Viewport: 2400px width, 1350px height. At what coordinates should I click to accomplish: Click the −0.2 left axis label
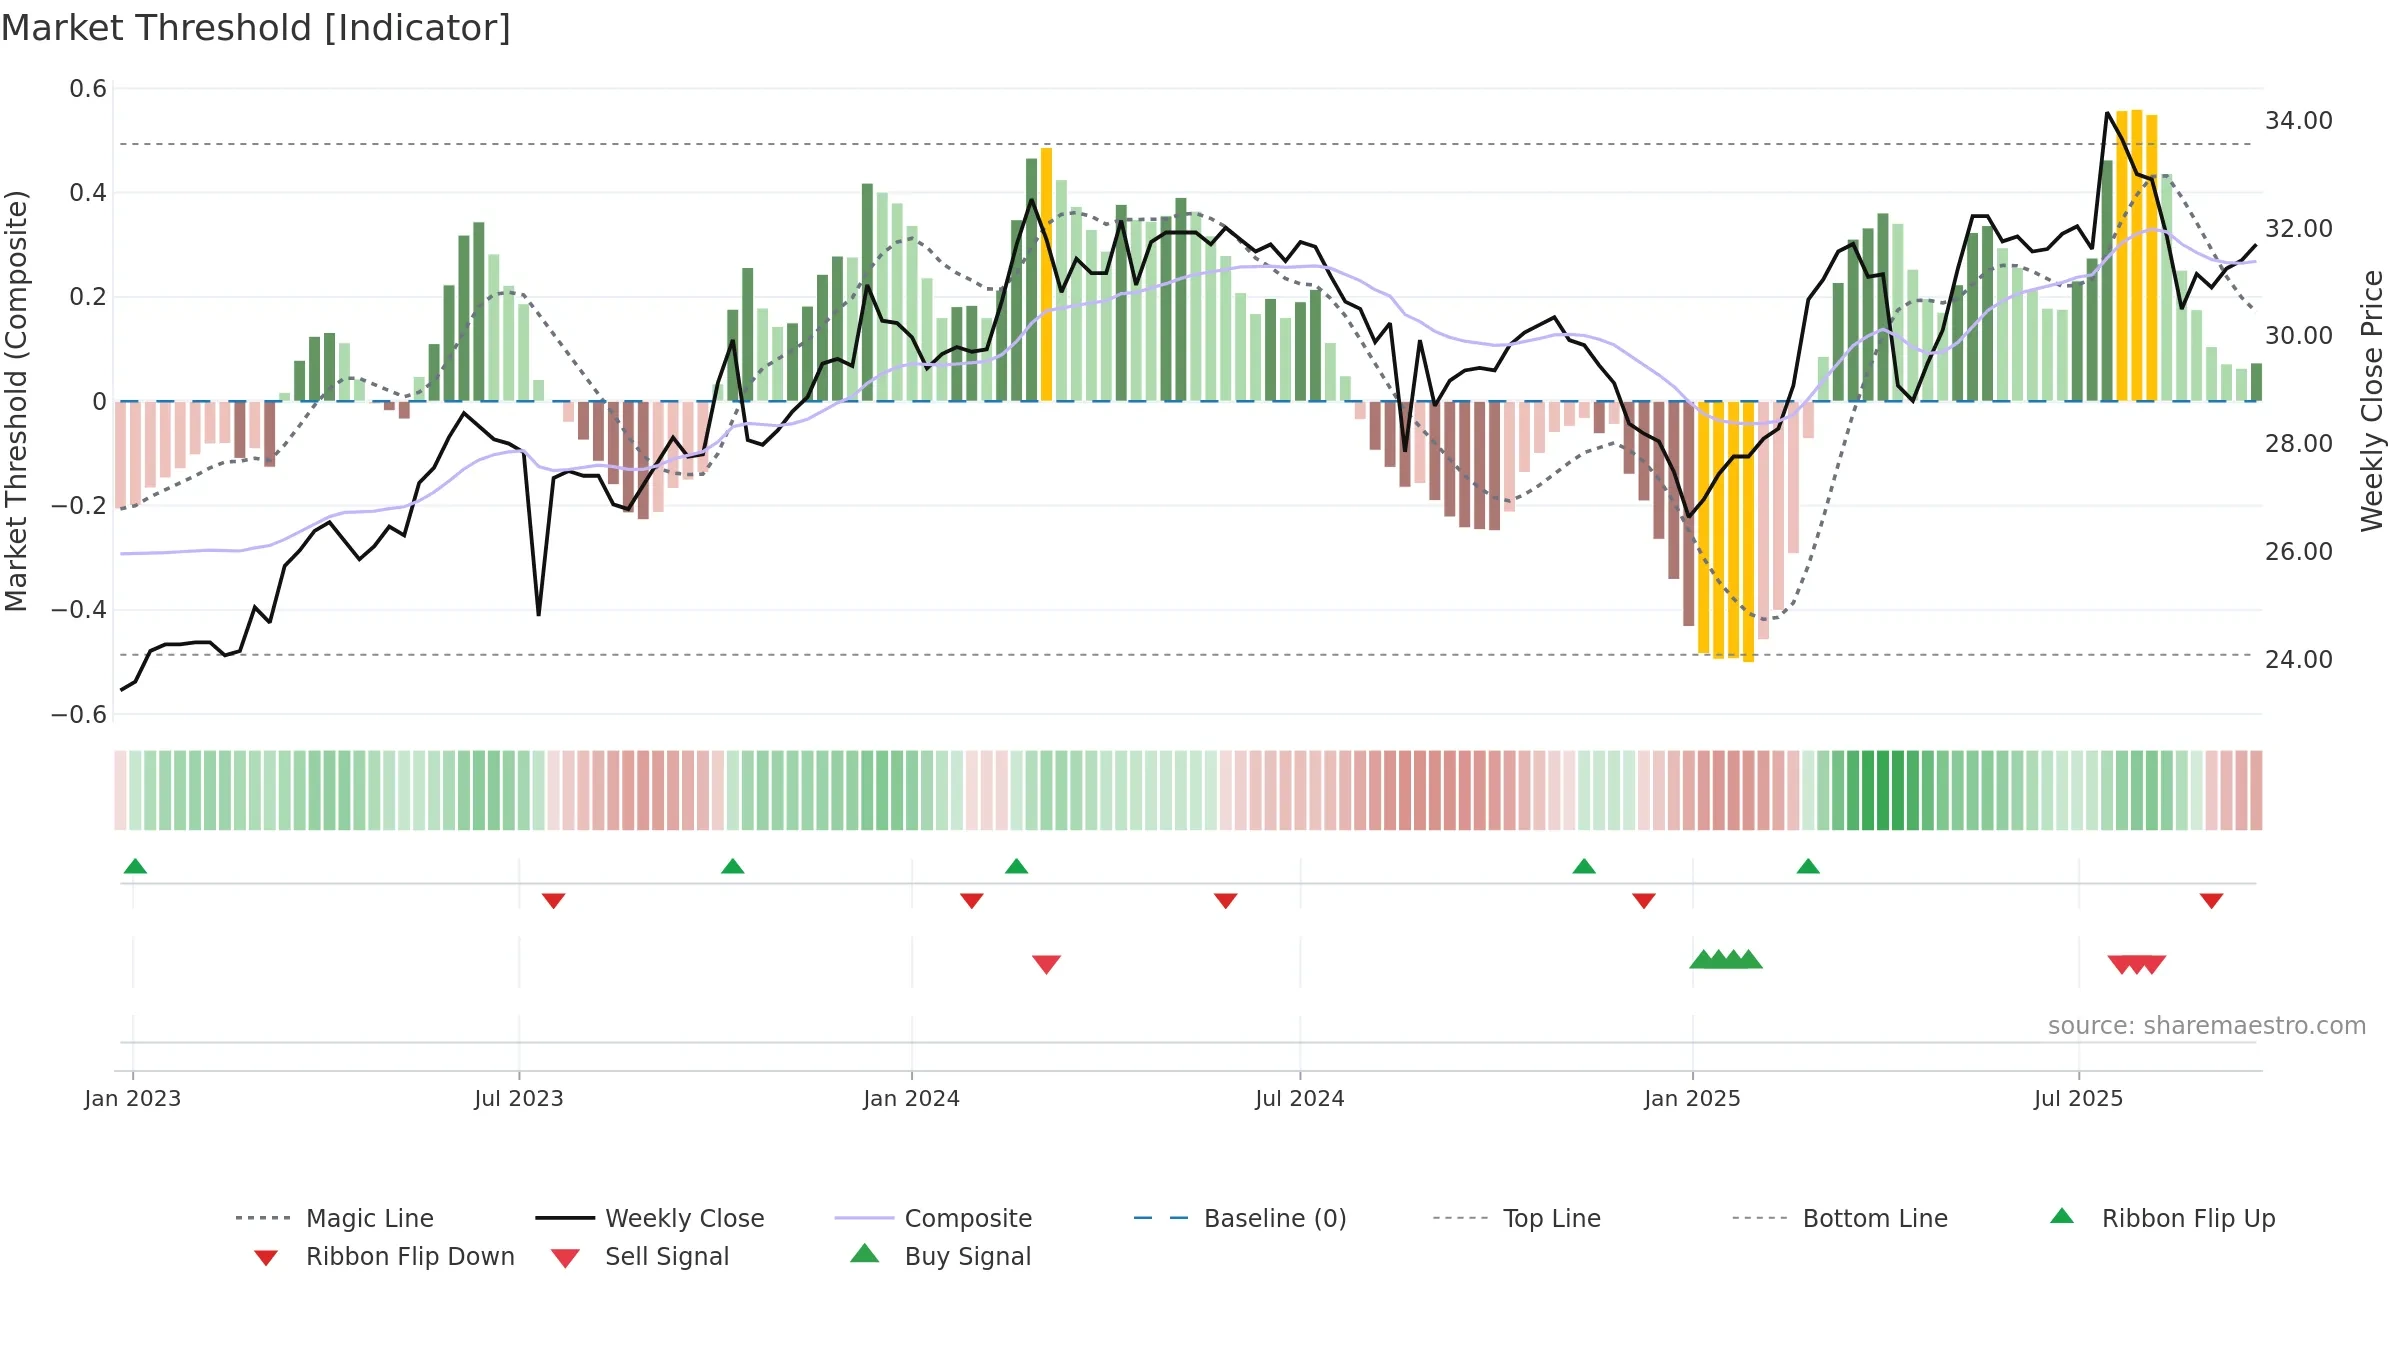click(79, 506)
